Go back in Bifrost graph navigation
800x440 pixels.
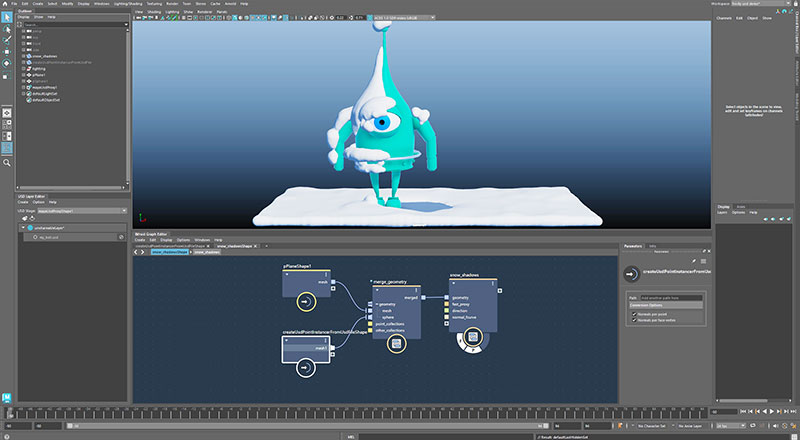(x=136, y=252)
